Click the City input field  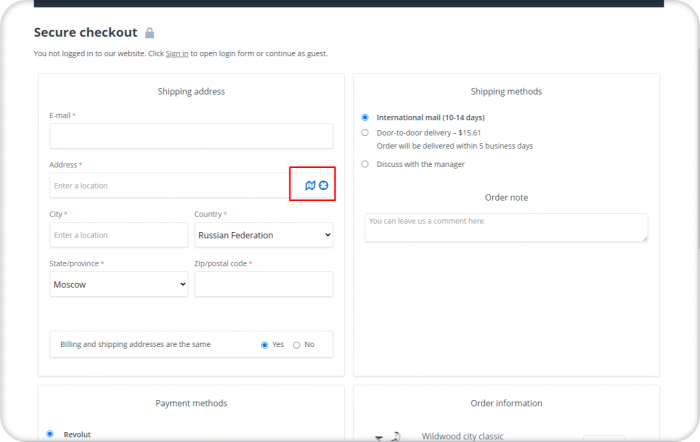[x=119, y=235]
